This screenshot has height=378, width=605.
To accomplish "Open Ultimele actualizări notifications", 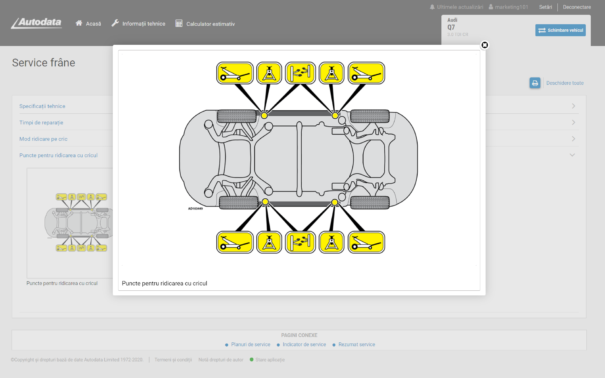I will tap(456, 7).
